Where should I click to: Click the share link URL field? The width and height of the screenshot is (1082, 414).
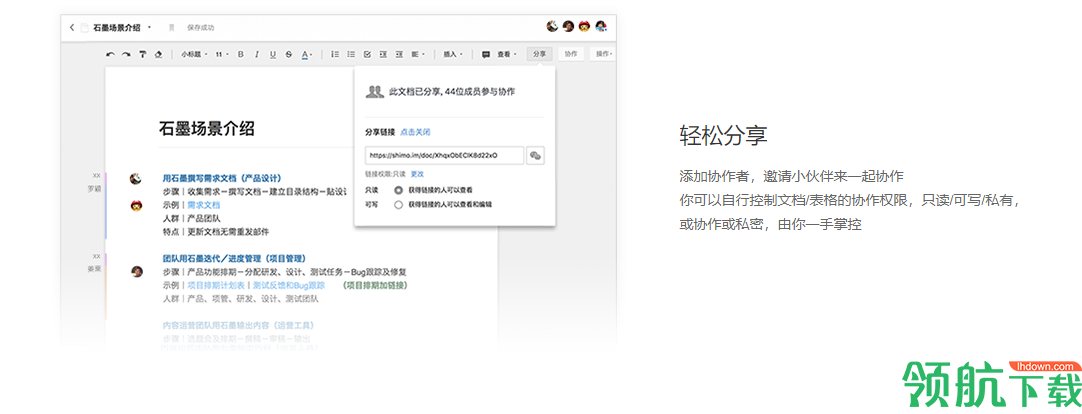pos(444,155)
